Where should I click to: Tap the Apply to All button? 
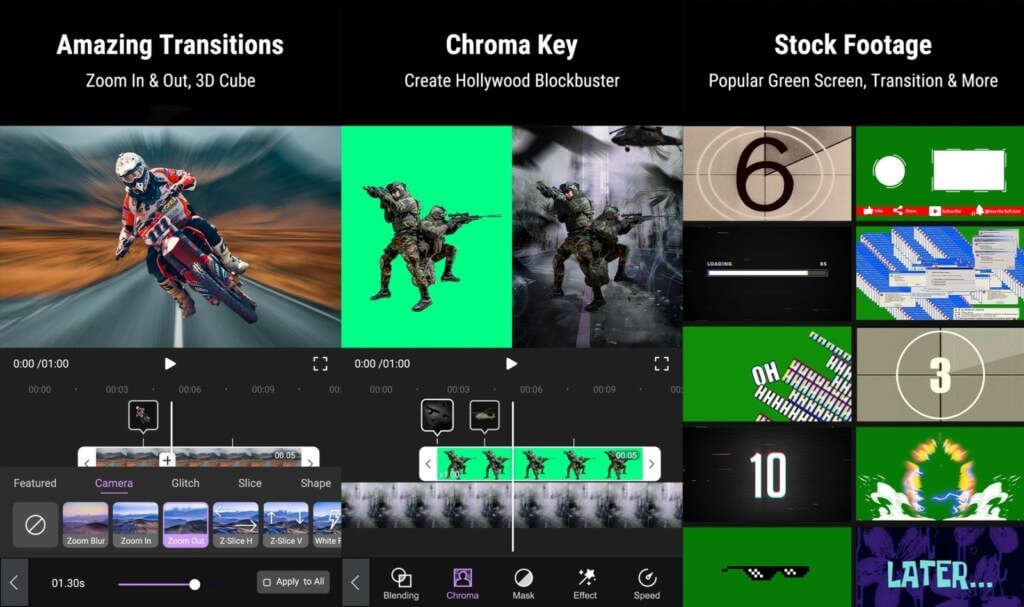click(x=293, y=581)
